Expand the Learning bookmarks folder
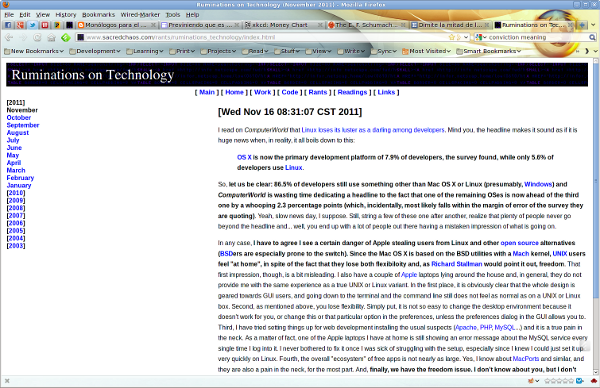 pyautogui.click(x=145, y=51)
